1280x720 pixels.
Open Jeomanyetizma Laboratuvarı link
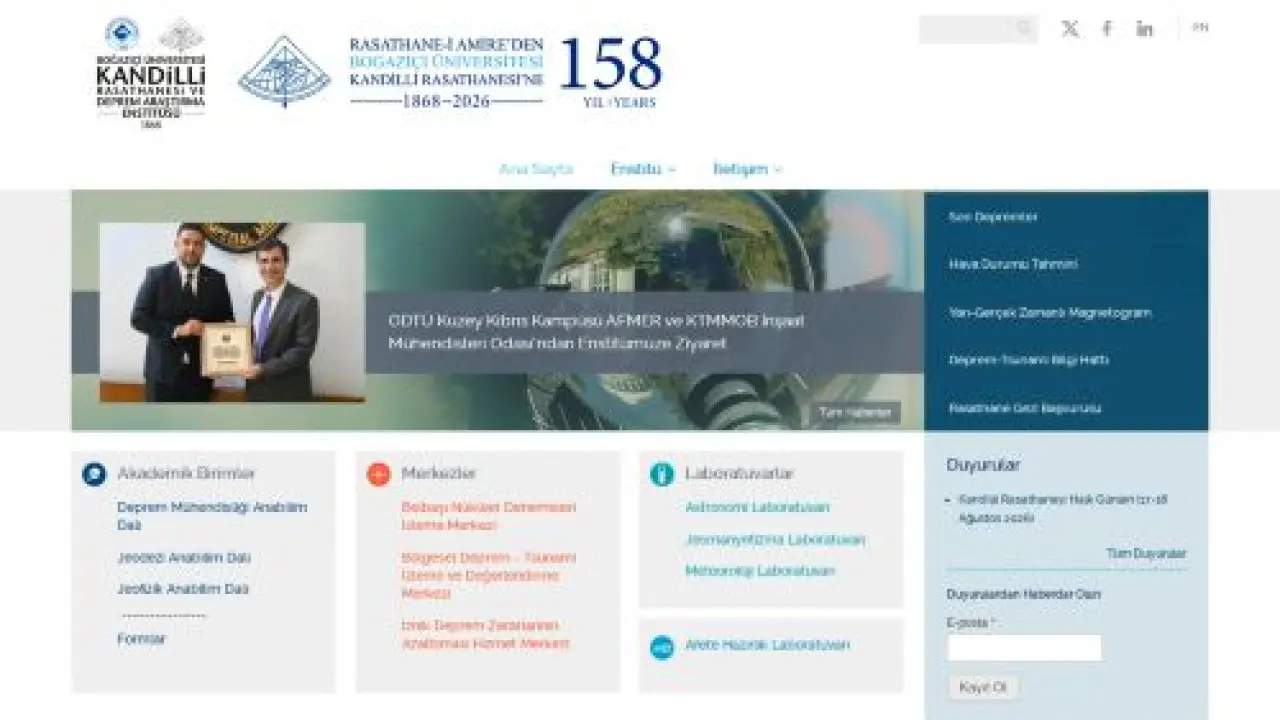coord(775,540)
